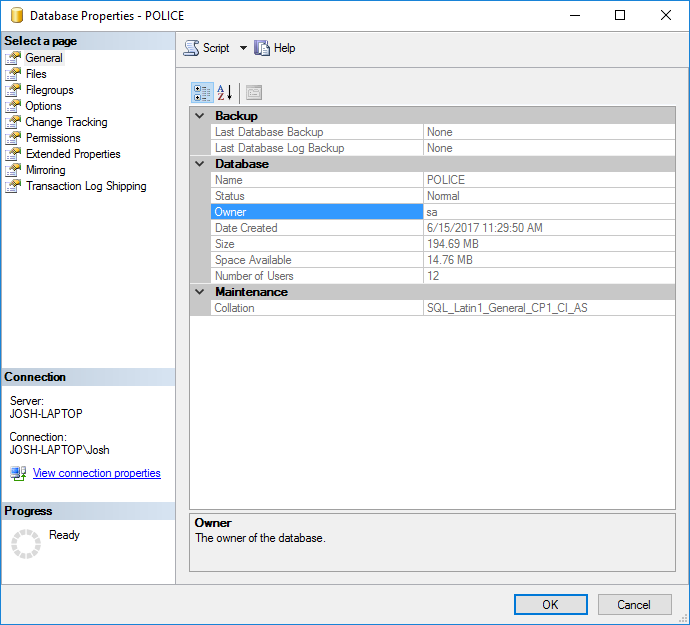
Task: Click the JOSH-LAPTOP server name
Action: 46,414
